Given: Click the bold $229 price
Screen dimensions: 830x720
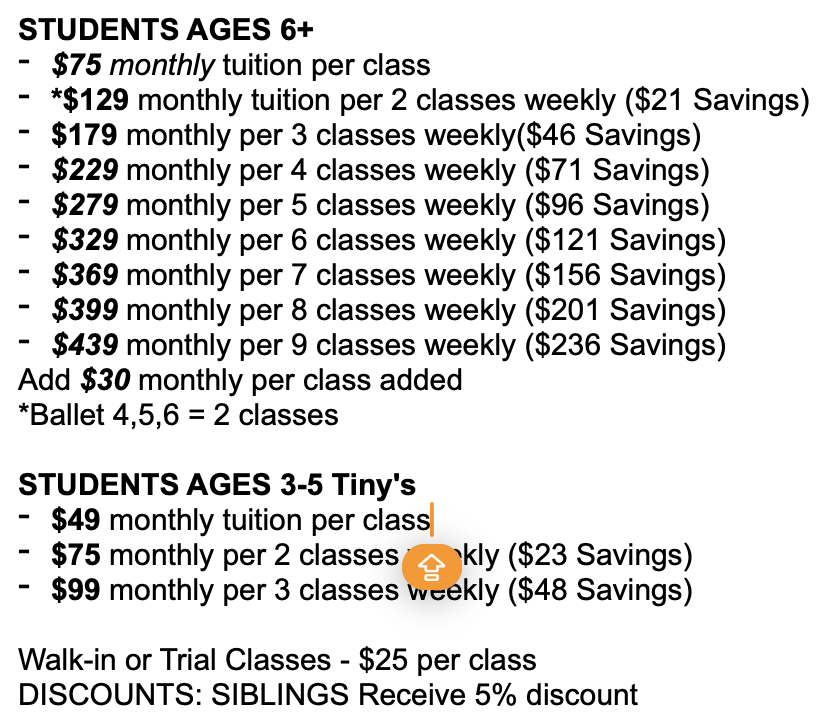Looking at the screenshot, I should click(85, 170).
